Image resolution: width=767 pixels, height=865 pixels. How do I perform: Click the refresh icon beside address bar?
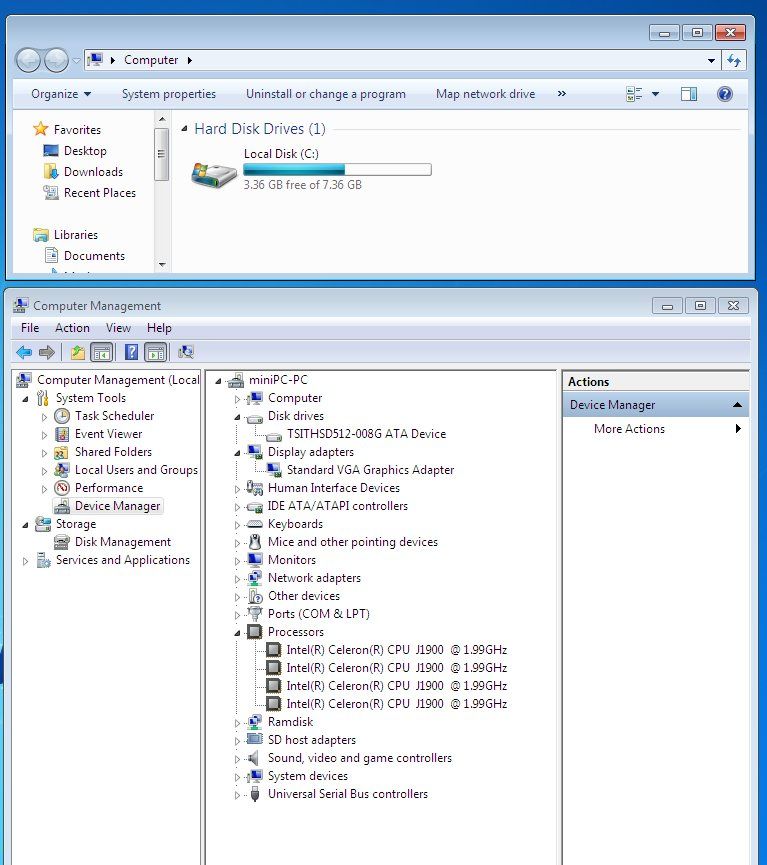734,60
